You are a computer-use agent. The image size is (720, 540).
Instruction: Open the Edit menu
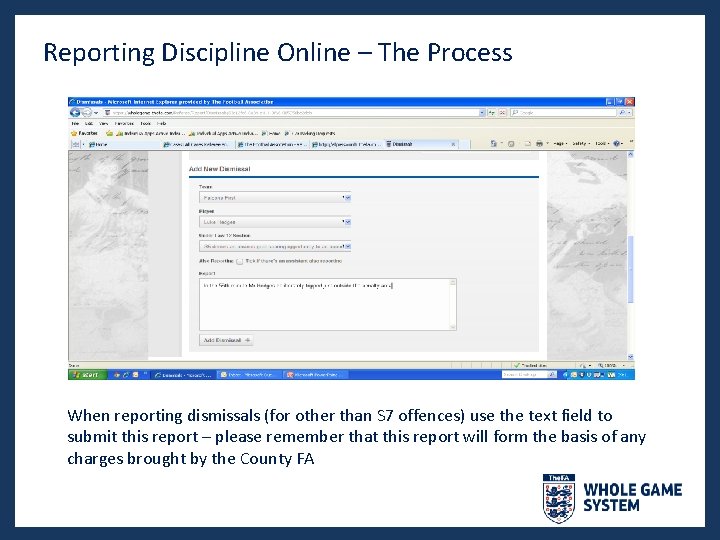pyautogui.click(x=89, y=124)
